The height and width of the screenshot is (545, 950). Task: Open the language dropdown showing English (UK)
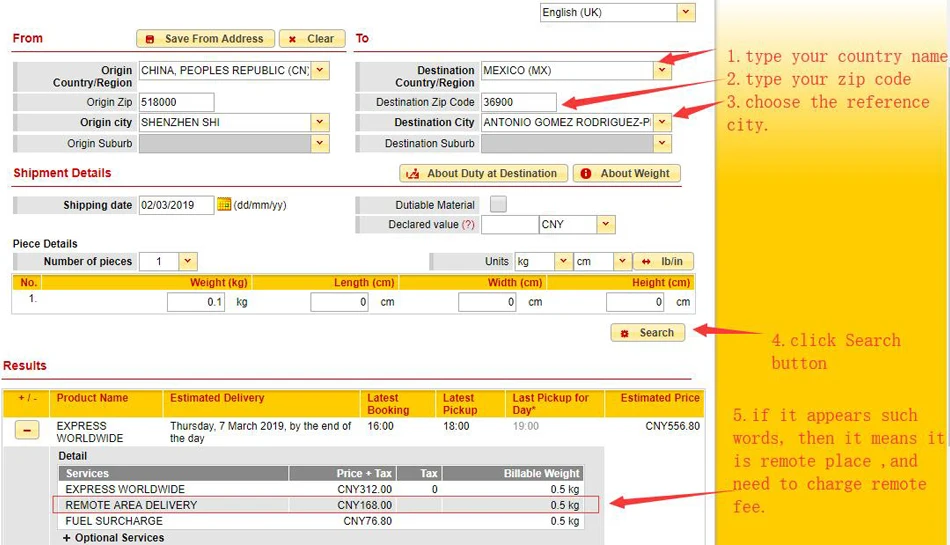(x=686, y=12)
